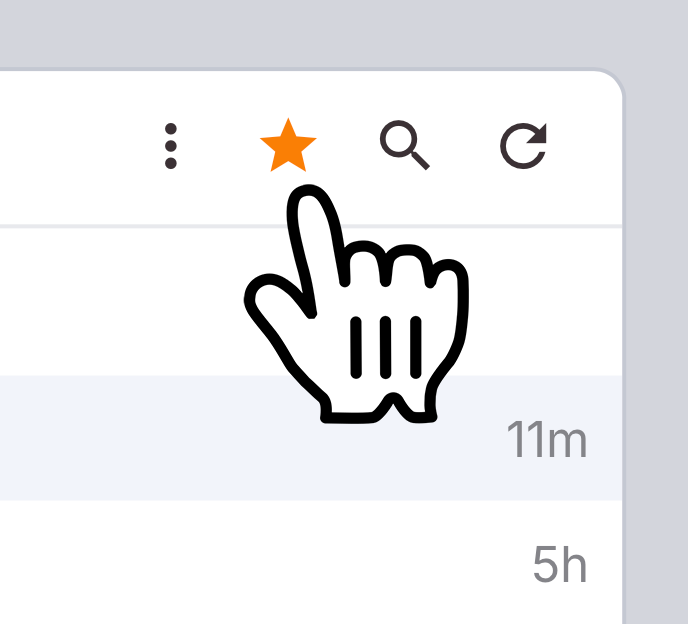This screenshot has height=624, width=688.
Task: Refresh the list using the circular arrow
Action: 524,146
